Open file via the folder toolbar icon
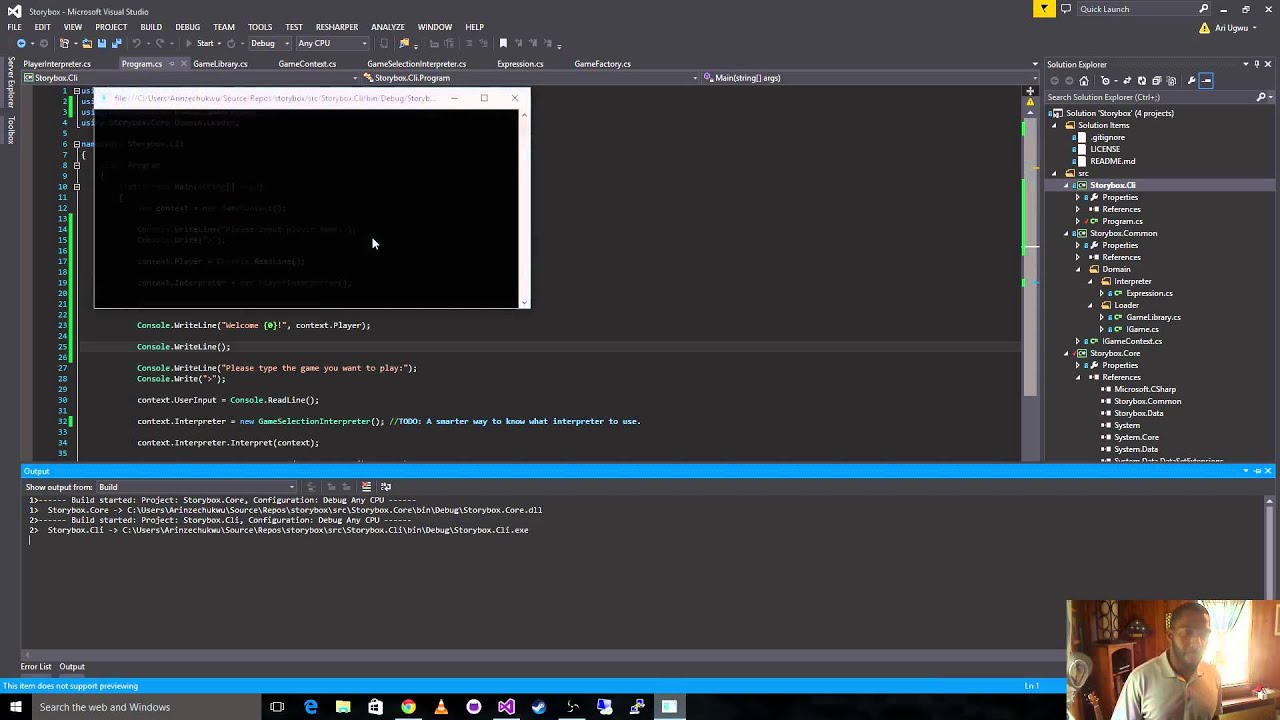1280x720 pixels. pos(87,43)
